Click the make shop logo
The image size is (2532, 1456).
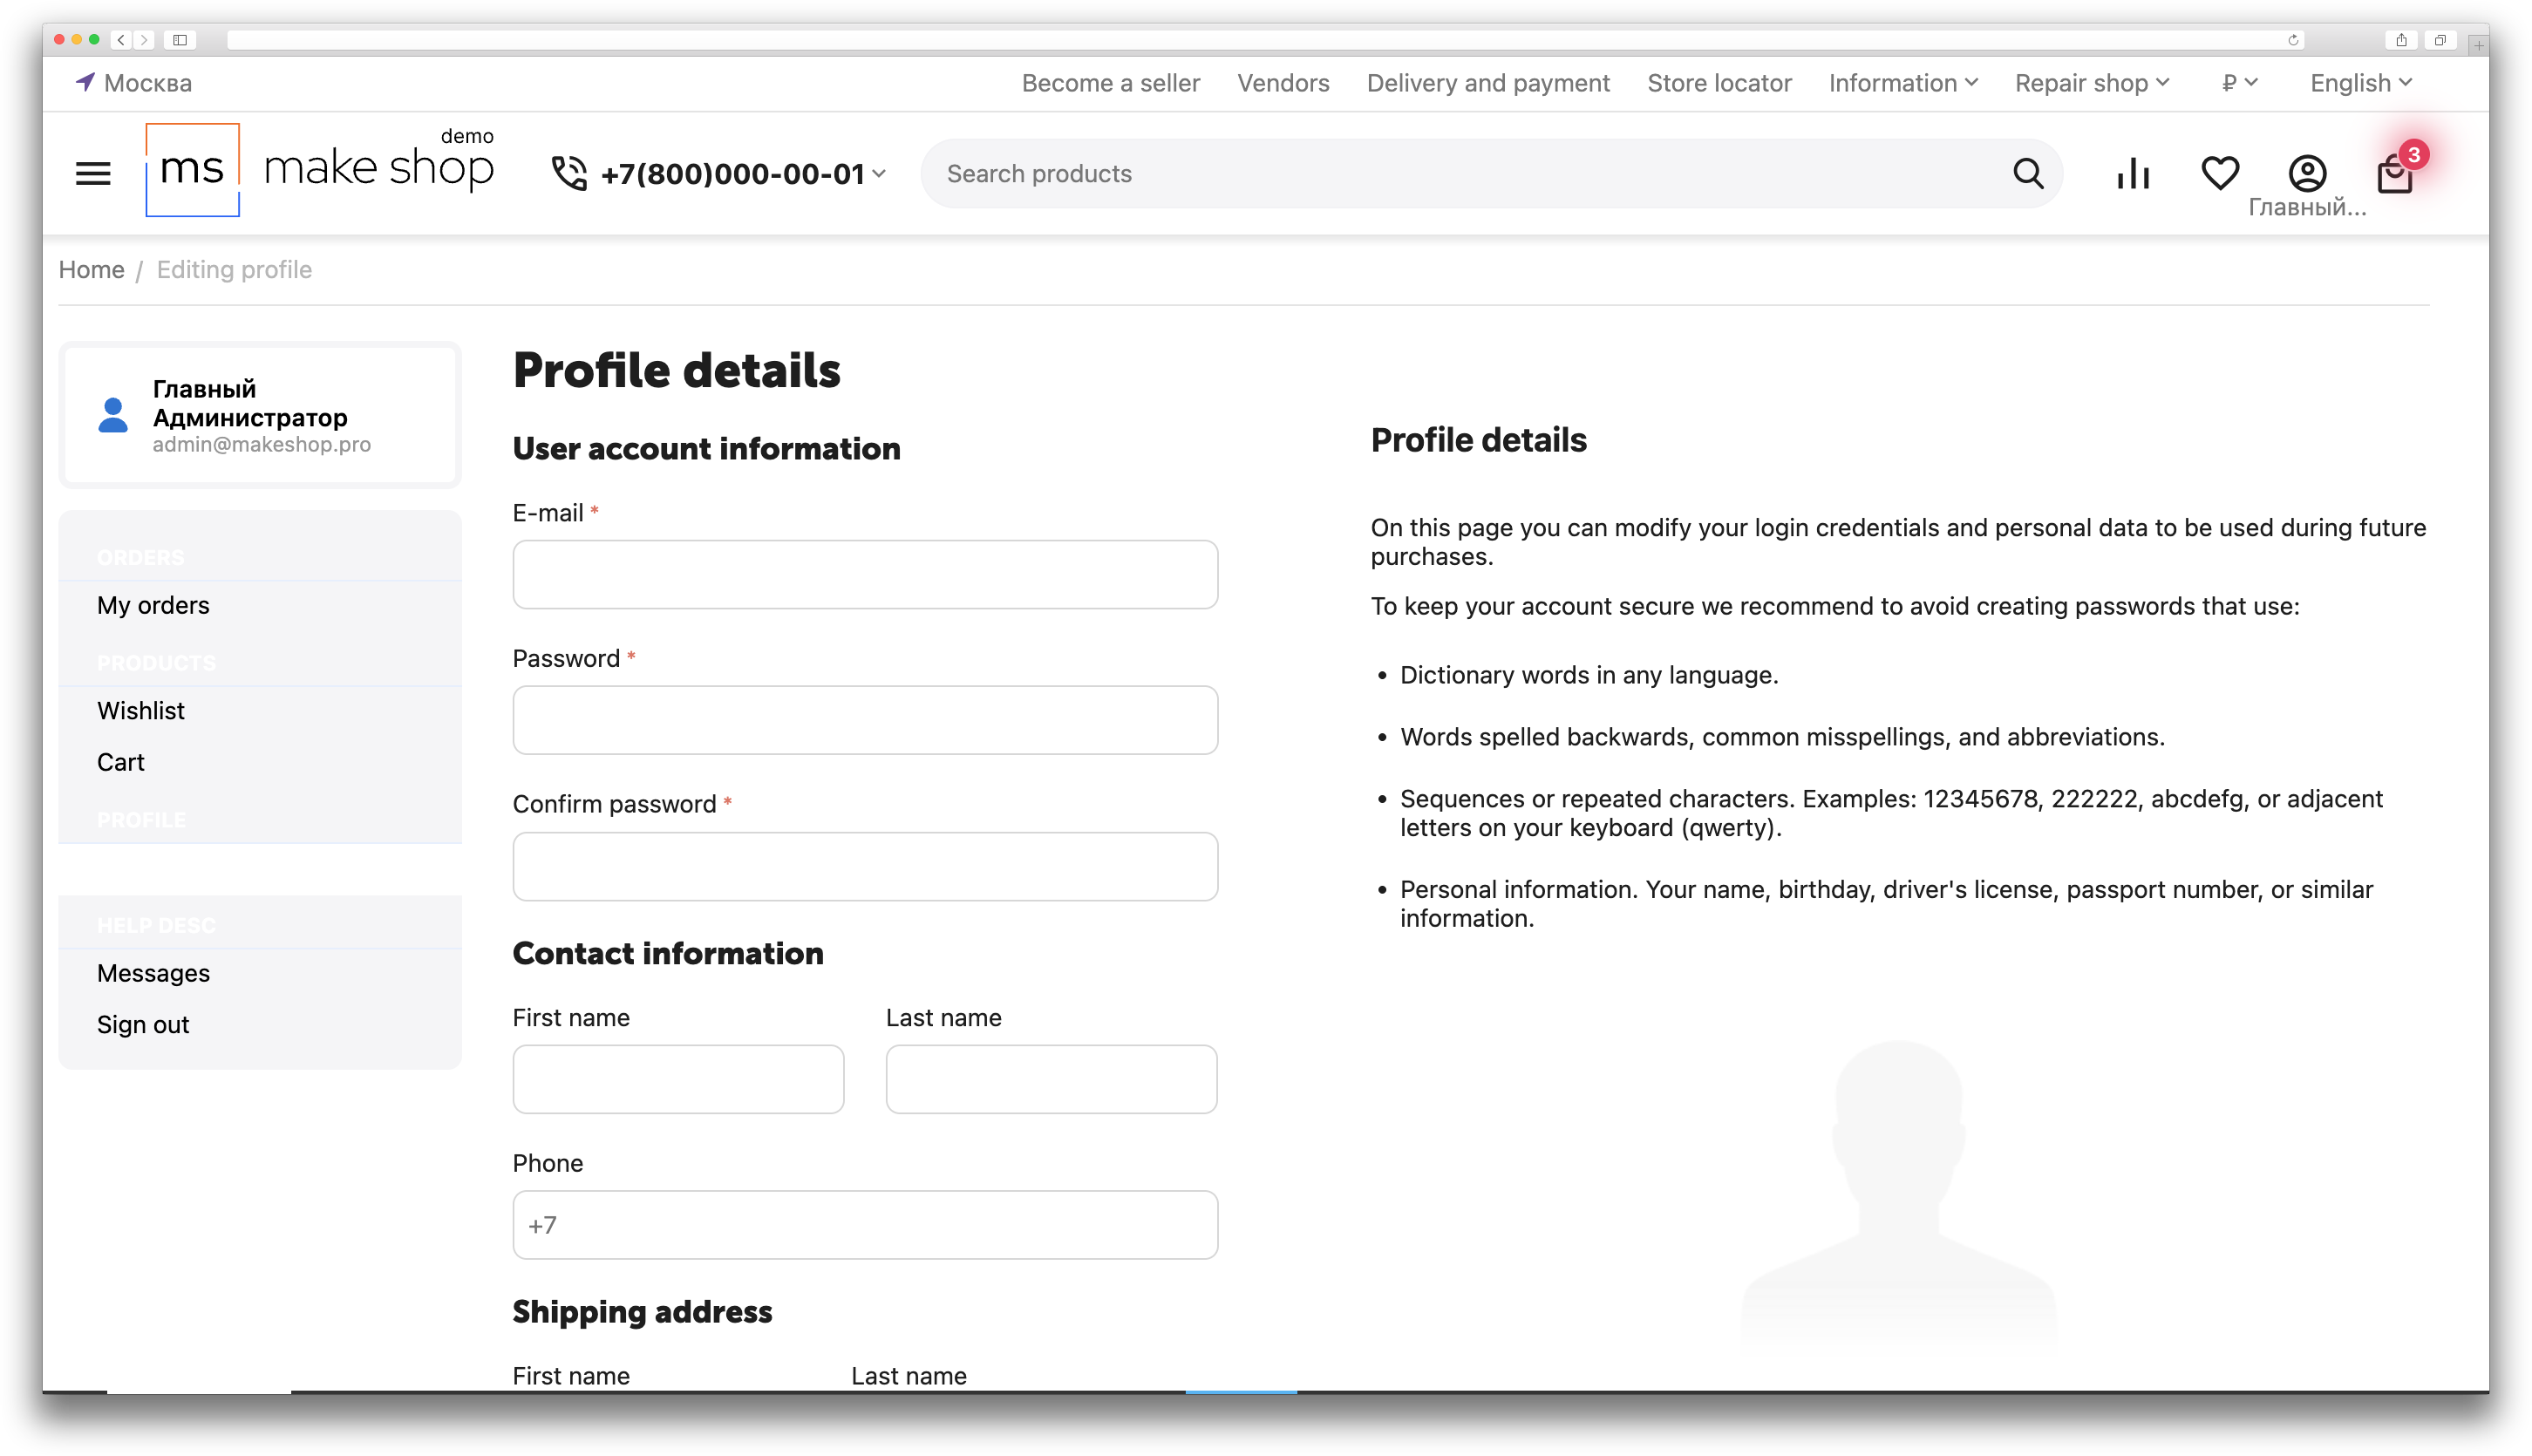[320, 170]
